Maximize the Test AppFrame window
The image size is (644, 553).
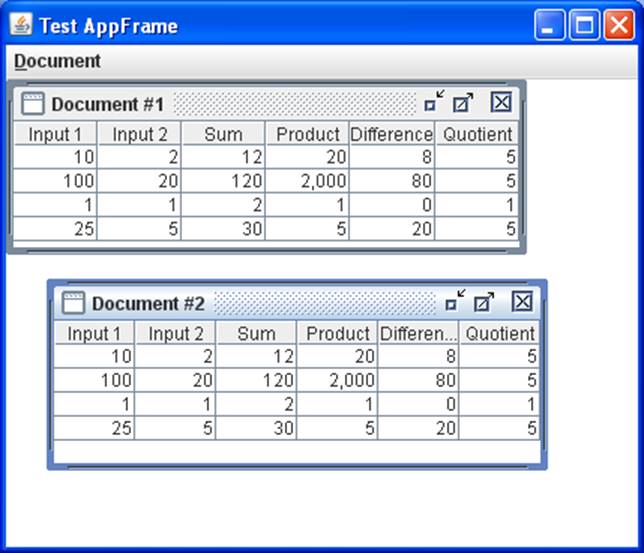585,25
